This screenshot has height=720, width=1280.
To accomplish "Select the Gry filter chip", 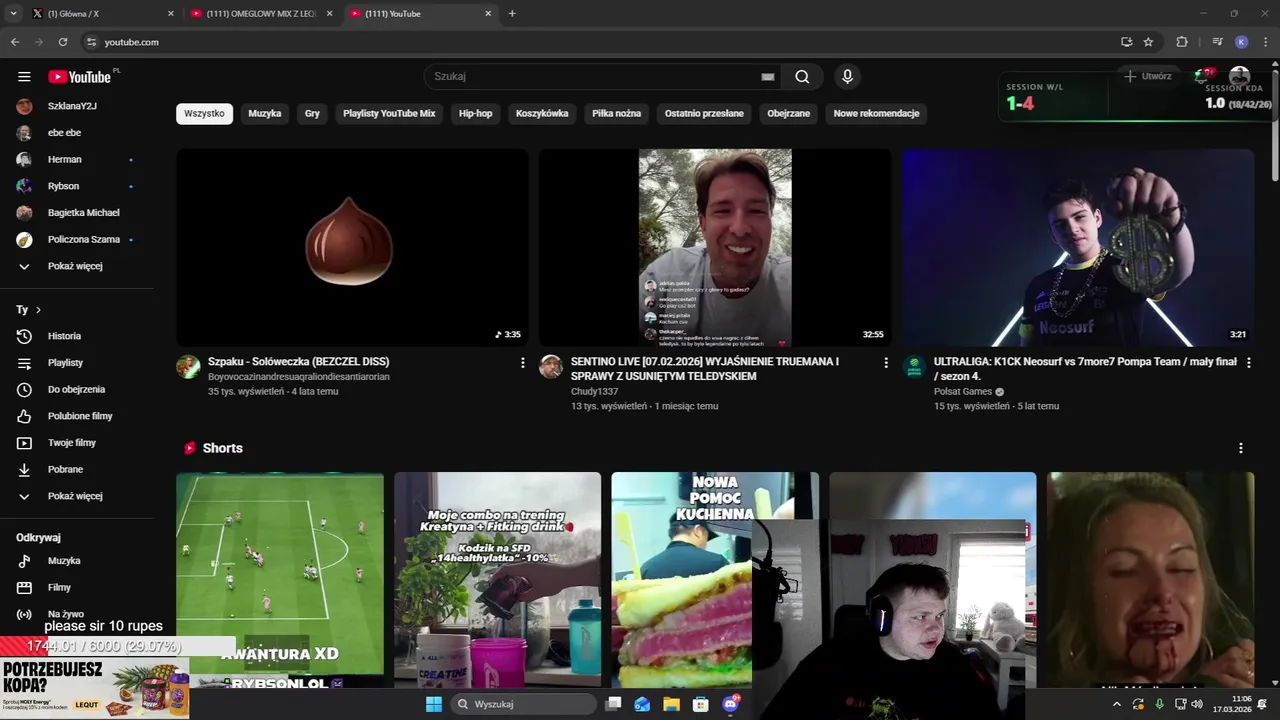I will coord(312,114).
